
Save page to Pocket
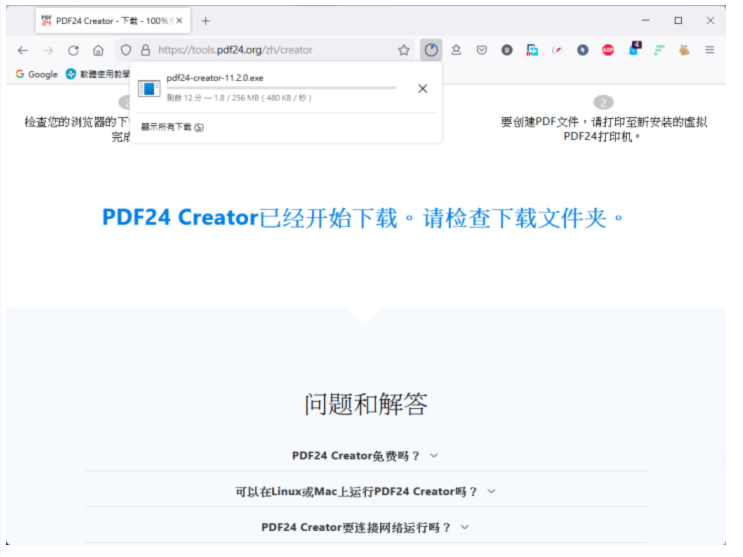pos(481,50)
